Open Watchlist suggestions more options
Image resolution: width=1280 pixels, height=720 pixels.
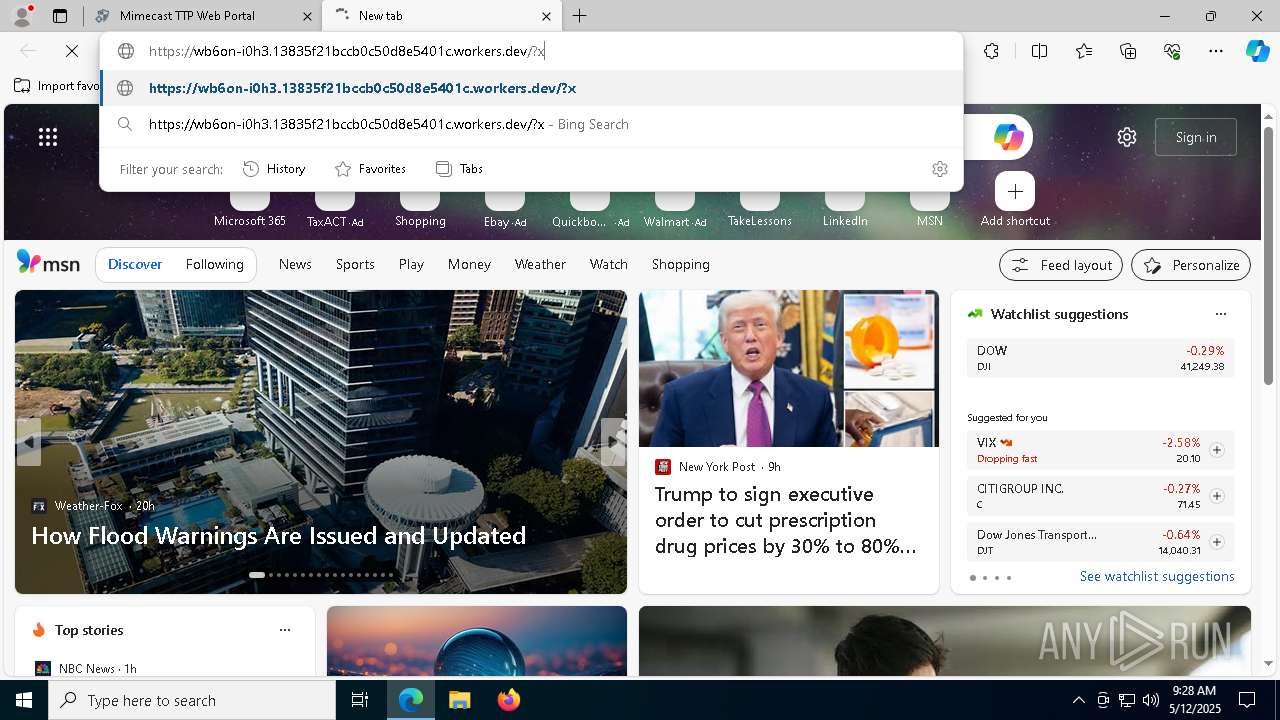[1220, 314]
